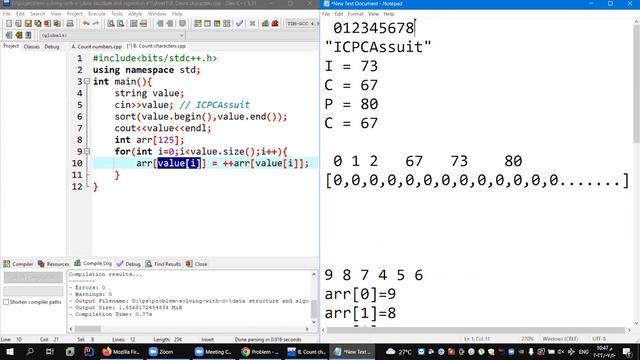The image size is (640, 360).
Task: Switch to Chrome Problem taskbar button
Action: point(260,351)
